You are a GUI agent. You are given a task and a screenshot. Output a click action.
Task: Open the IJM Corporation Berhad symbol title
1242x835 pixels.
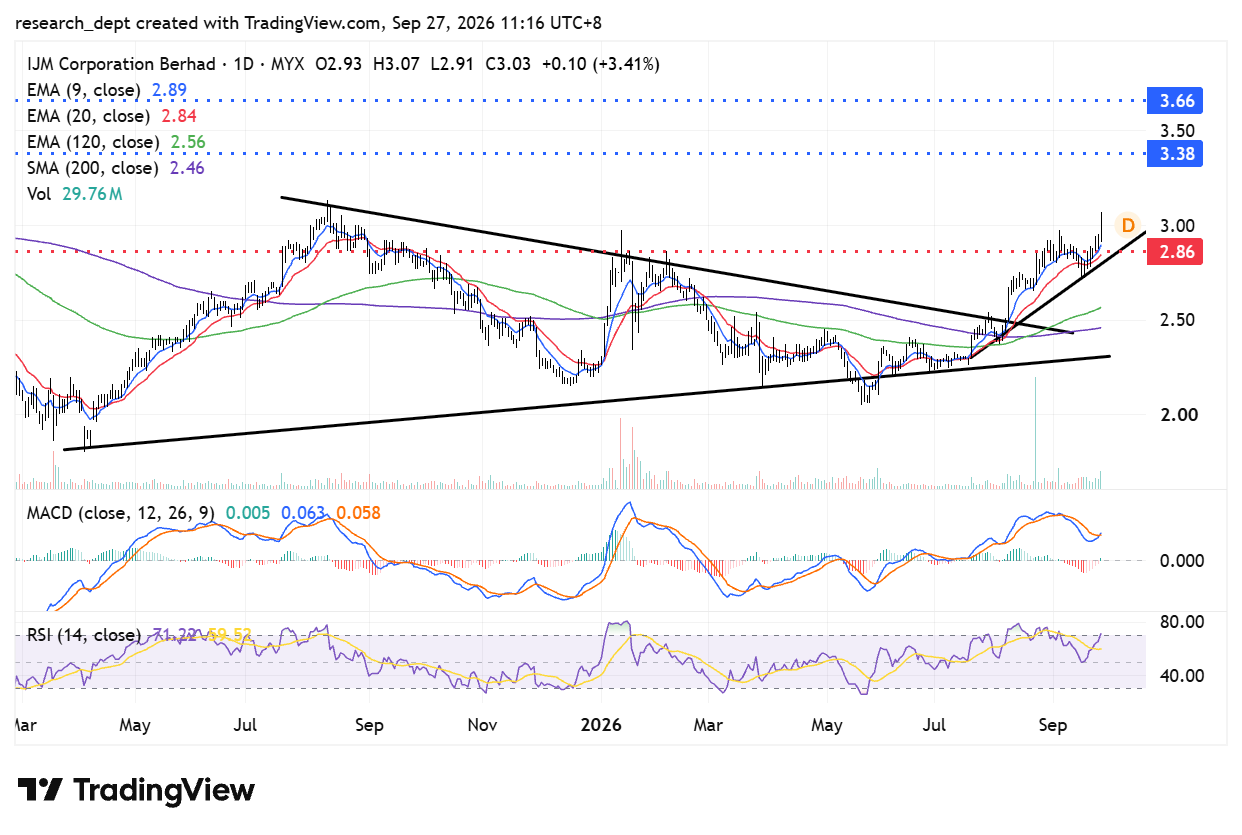coord(121,64)
